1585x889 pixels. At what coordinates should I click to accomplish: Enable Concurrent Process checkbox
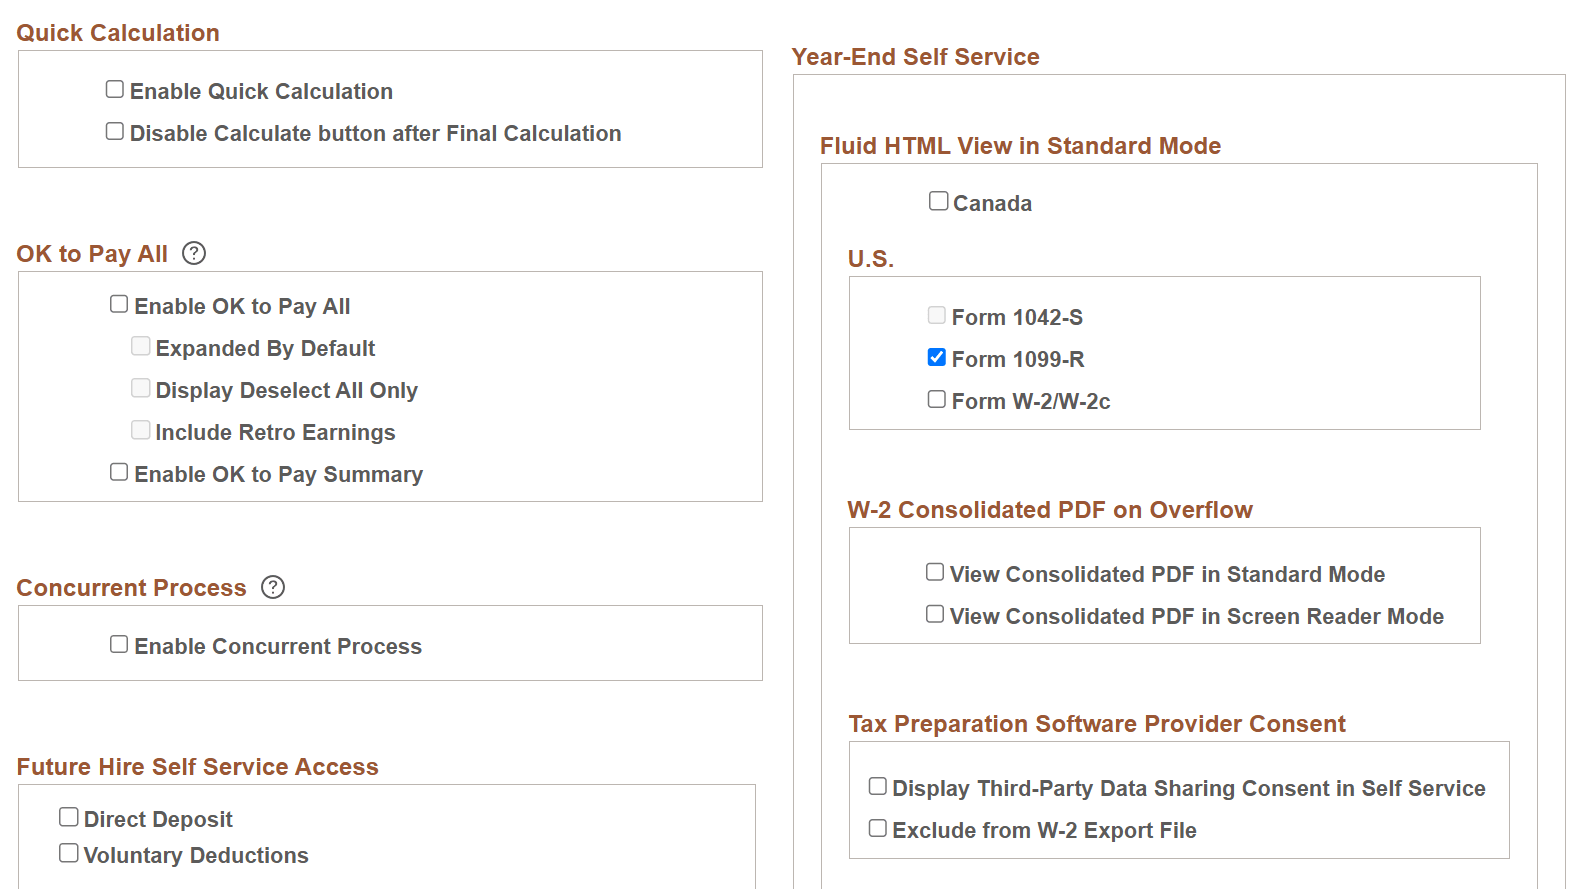(x=119, y=644)
